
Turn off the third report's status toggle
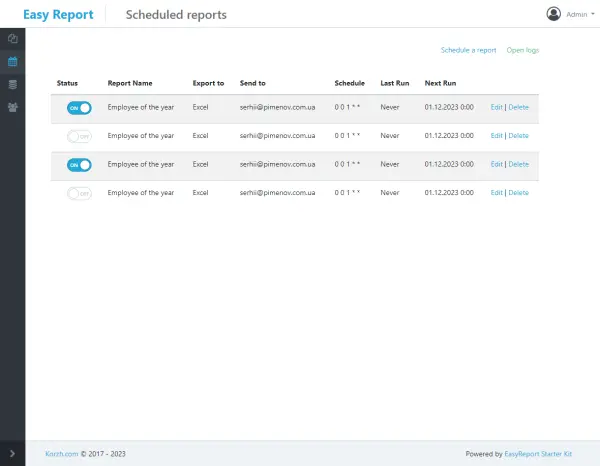click(x=79, y=165)
